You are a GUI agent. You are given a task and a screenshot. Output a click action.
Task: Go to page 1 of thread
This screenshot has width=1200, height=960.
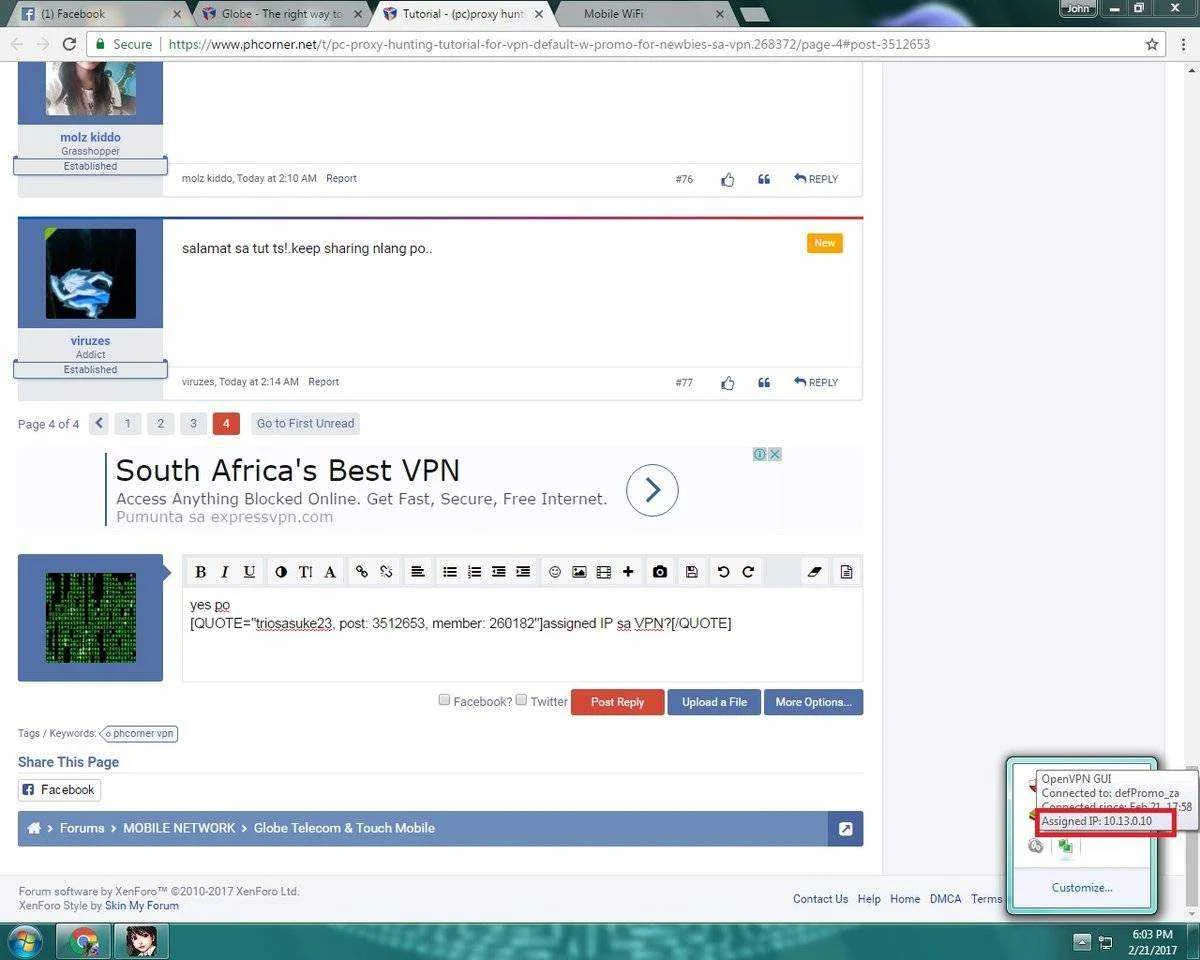click(127, 423)
